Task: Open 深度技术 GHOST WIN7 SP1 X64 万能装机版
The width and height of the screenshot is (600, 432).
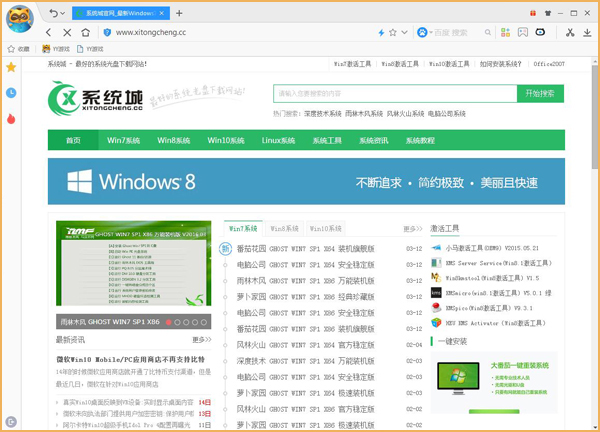Action: pos(305,361)
